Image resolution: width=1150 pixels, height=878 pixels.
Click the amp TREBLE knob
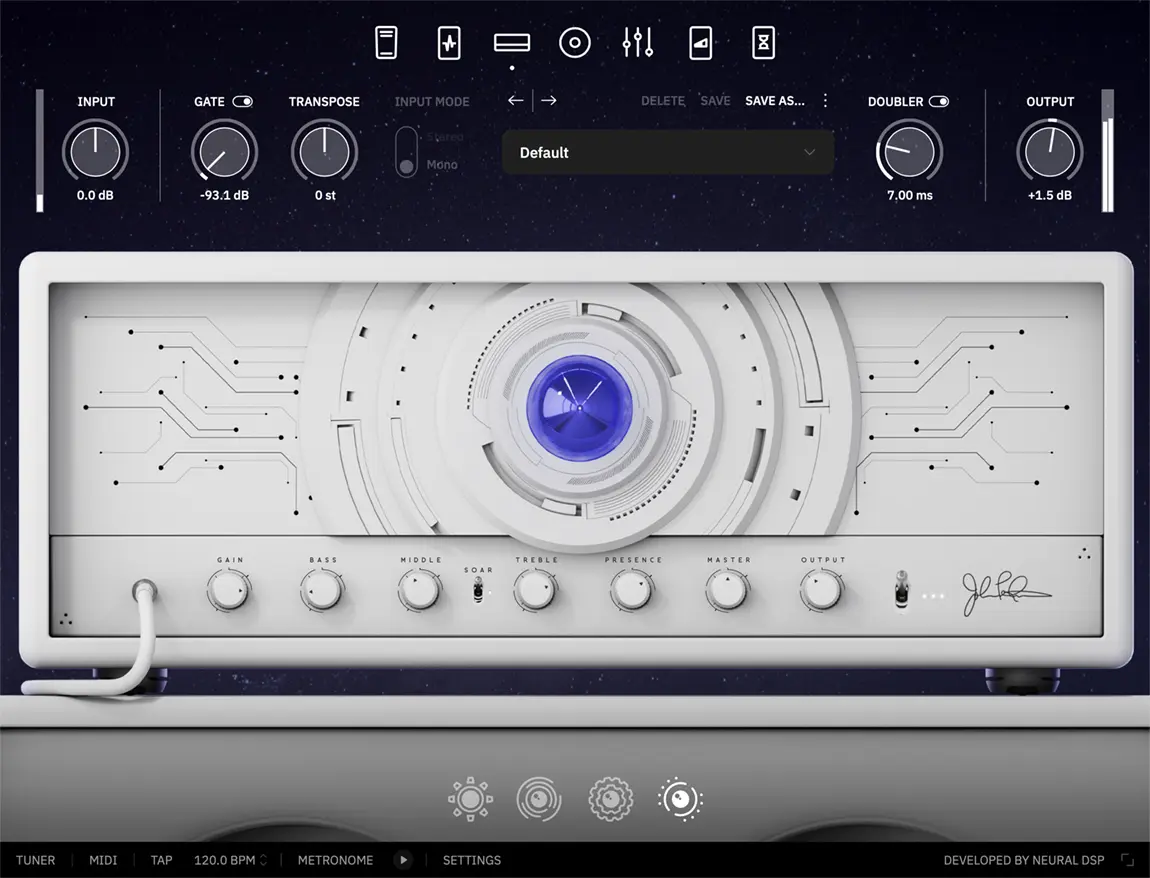click(x=535, y=590)
